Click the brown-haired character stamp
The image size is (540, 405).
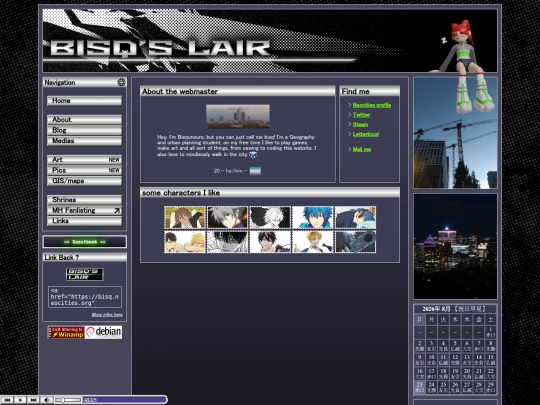185,217
